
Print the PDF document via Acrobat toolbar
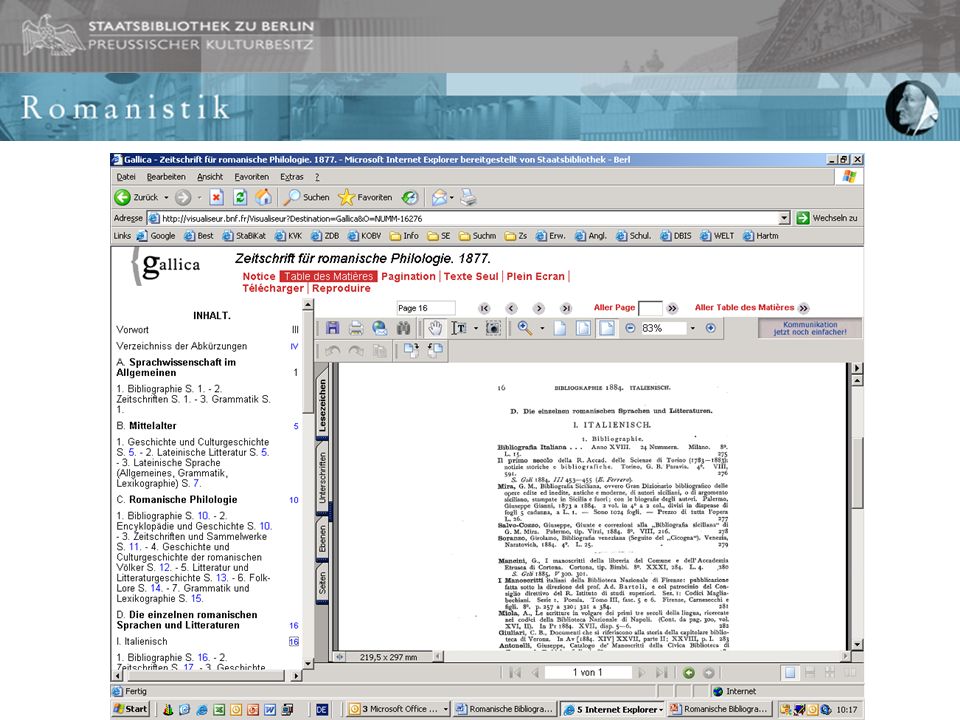[x=356, y=328]
